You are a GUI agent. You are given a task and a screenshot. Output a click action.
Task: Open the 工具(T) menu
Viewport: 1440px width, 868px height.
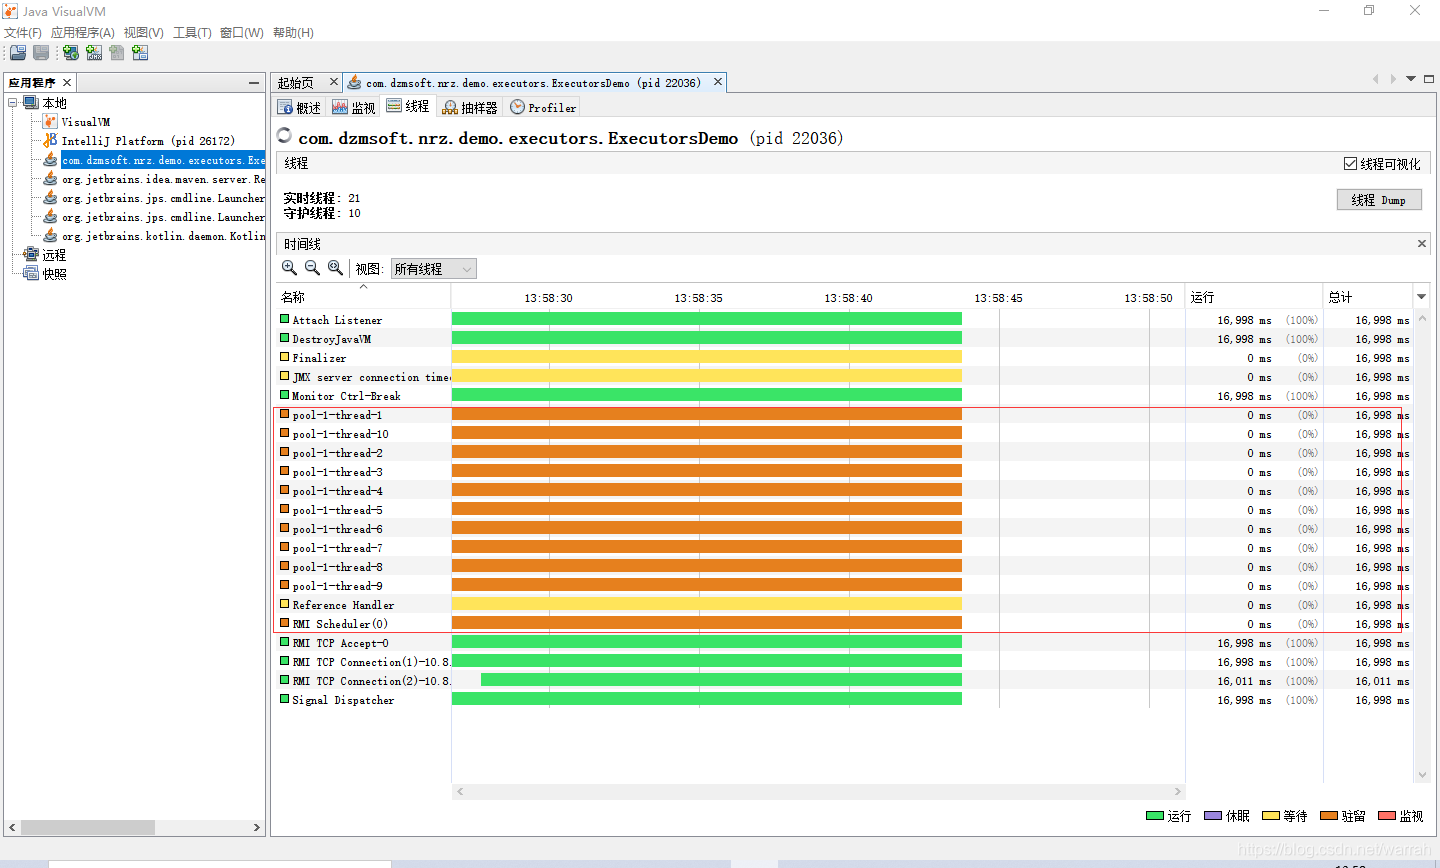192,33
